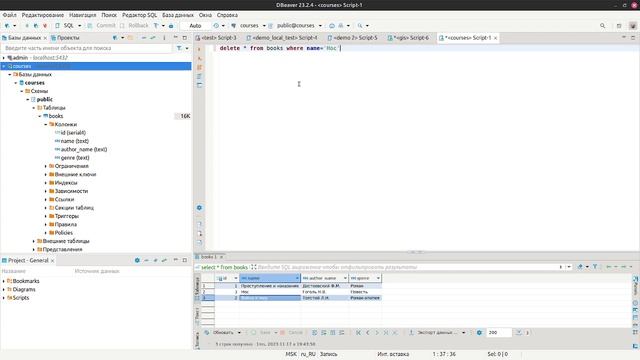Open the Обновить dropdown arrow
Viewport: 640px width, 360px height.
click(239, 333)
